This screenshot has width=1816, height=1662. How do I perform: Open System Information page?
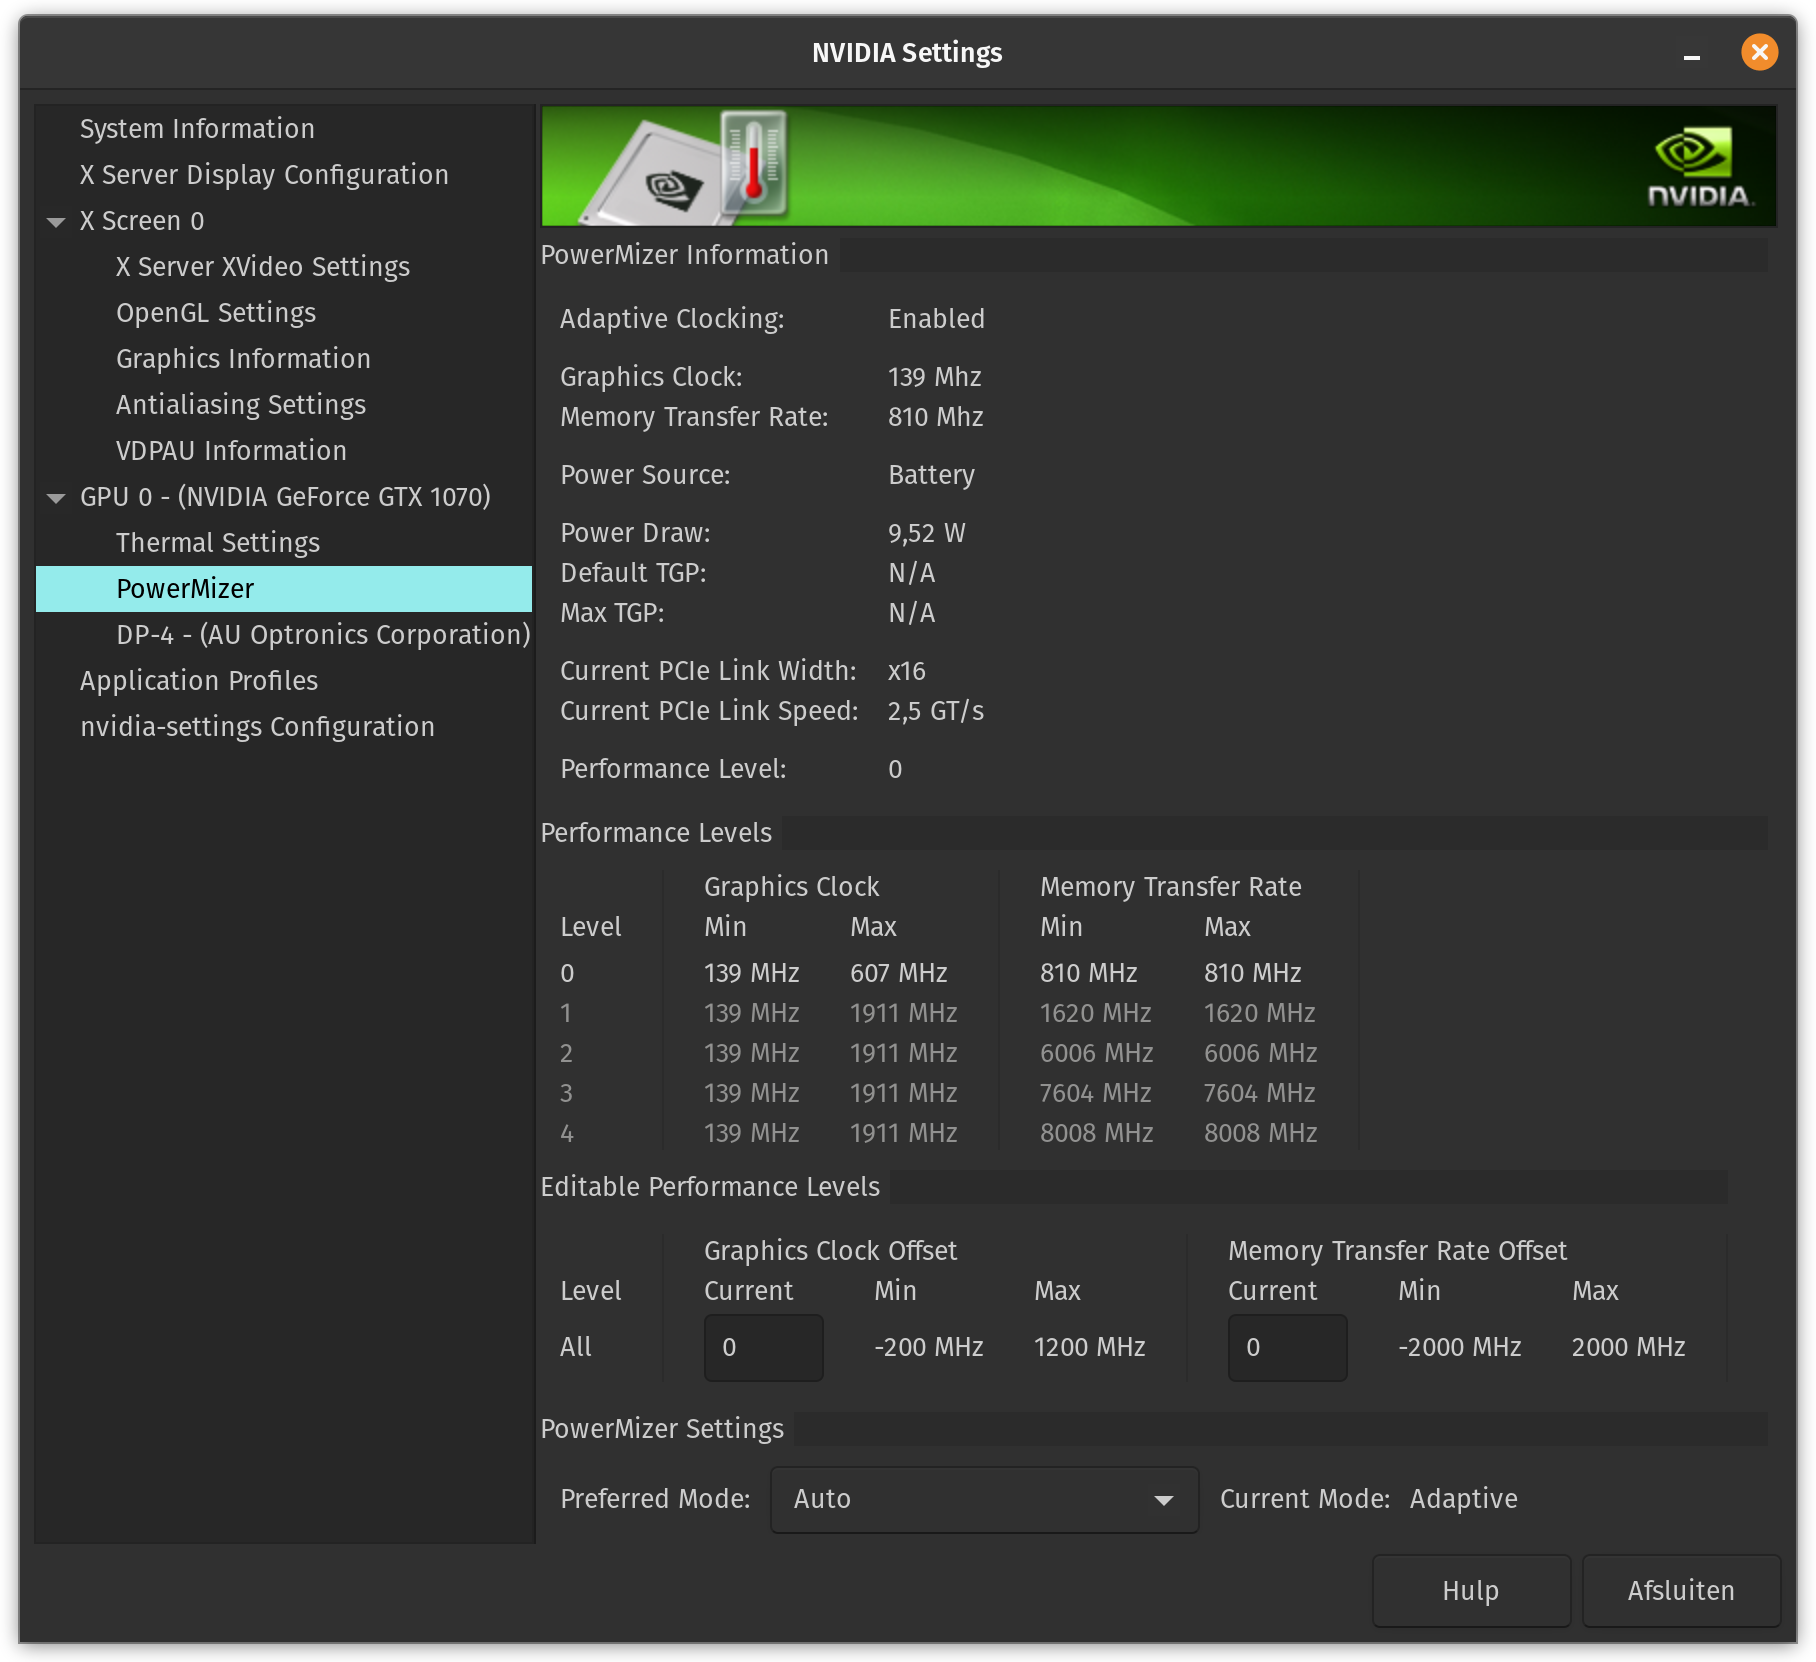(x=197, y=129)
